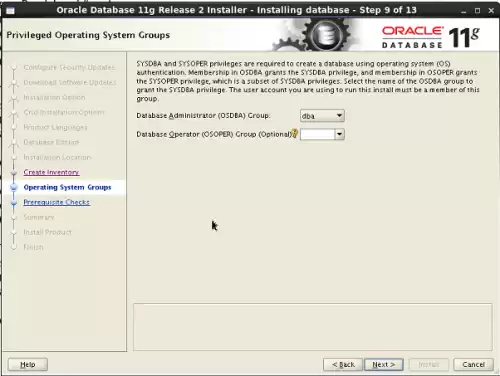Minimize the installer window
Viewport: 500px width, 376px height.
pos(463,11)
